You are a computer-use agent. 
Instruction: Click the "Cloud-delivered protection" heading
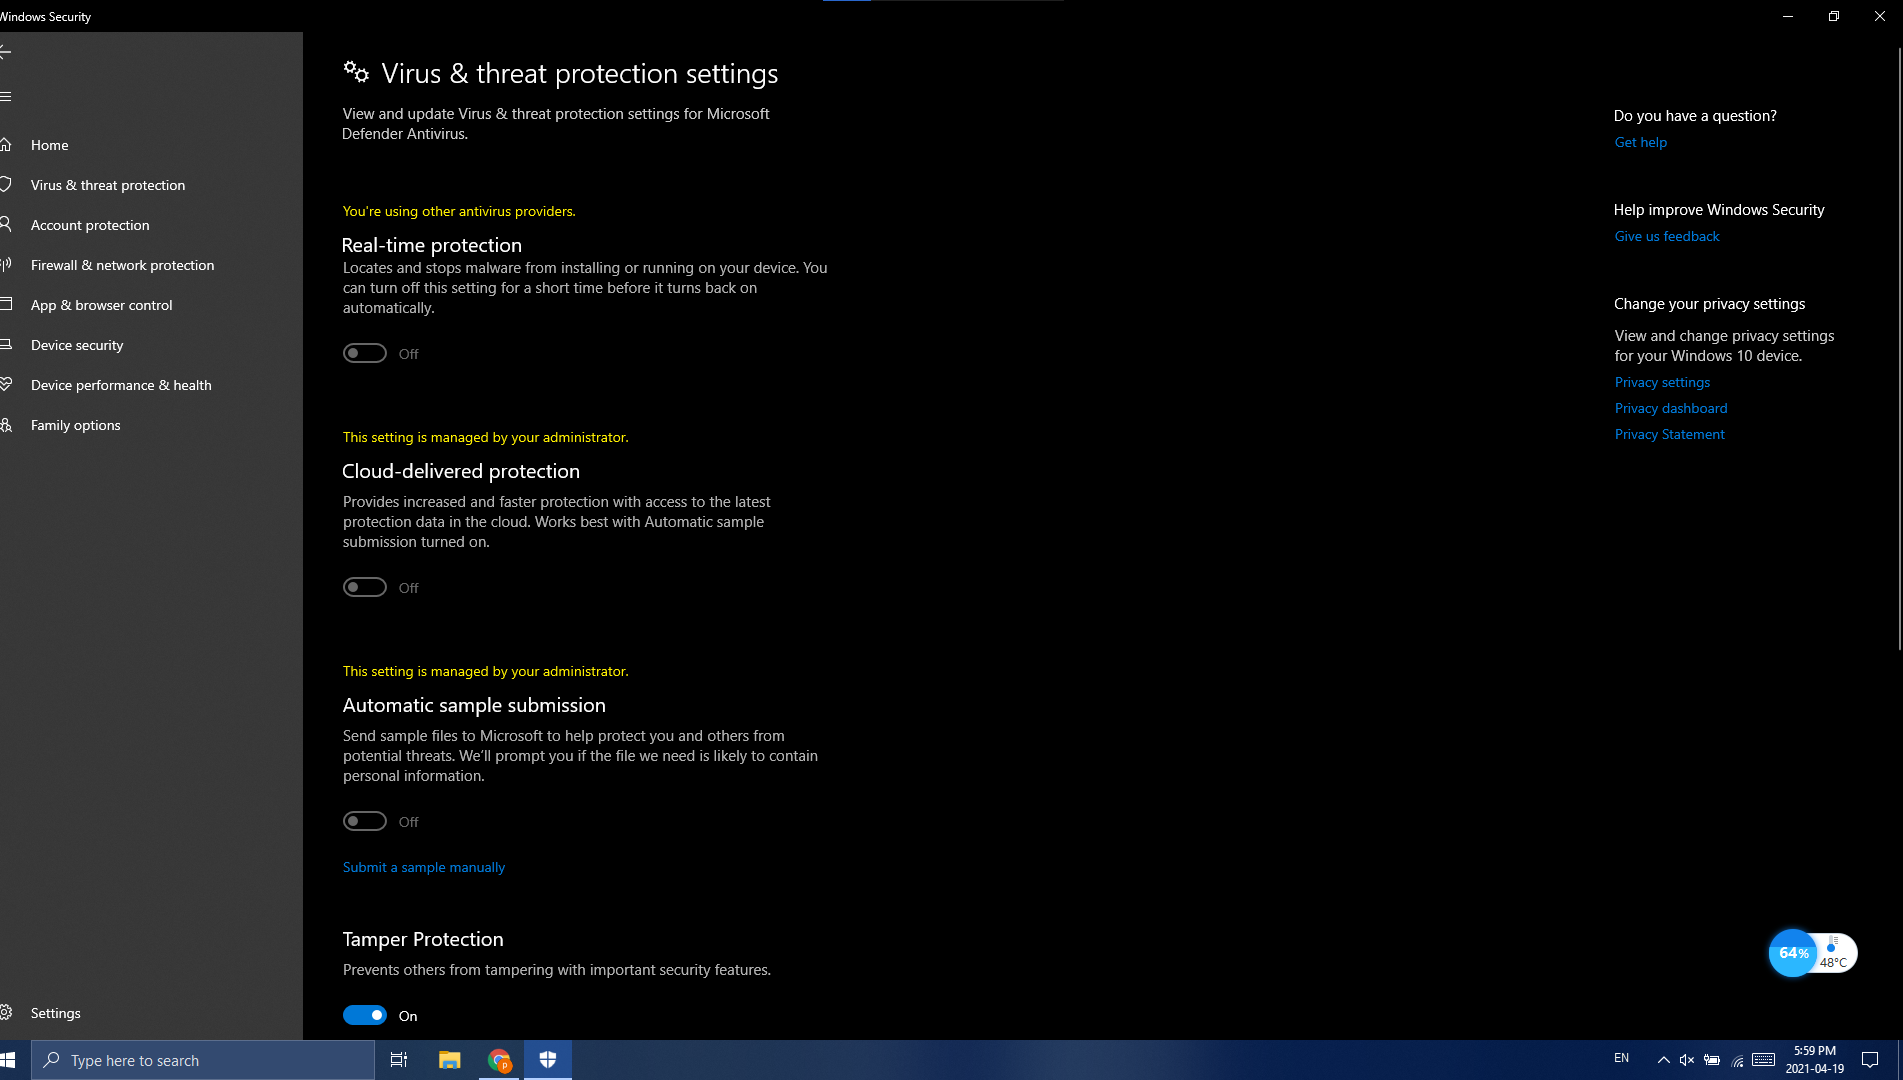point(461,471)
